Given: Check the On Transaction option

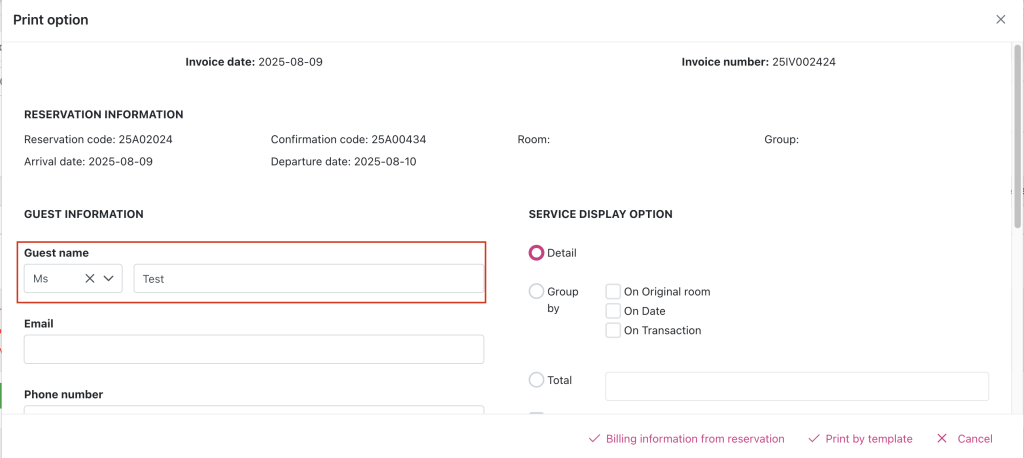Looking at the screenshot, I should pos(614,330).
